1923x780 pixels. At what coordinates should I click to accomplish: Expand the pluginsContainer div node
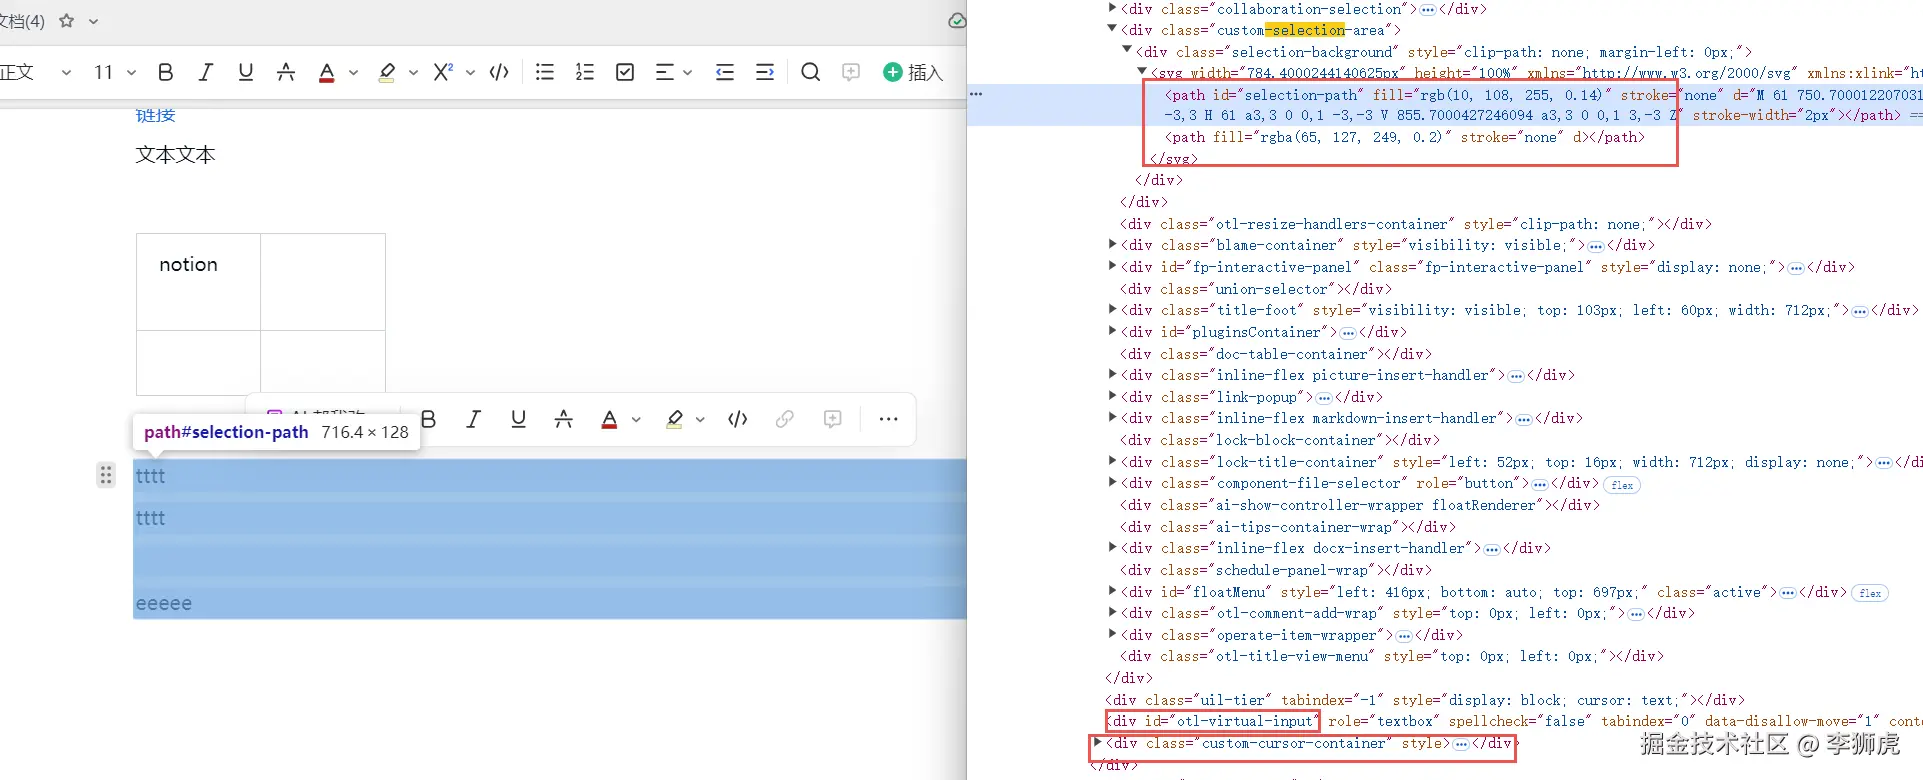click(1112, 331)
